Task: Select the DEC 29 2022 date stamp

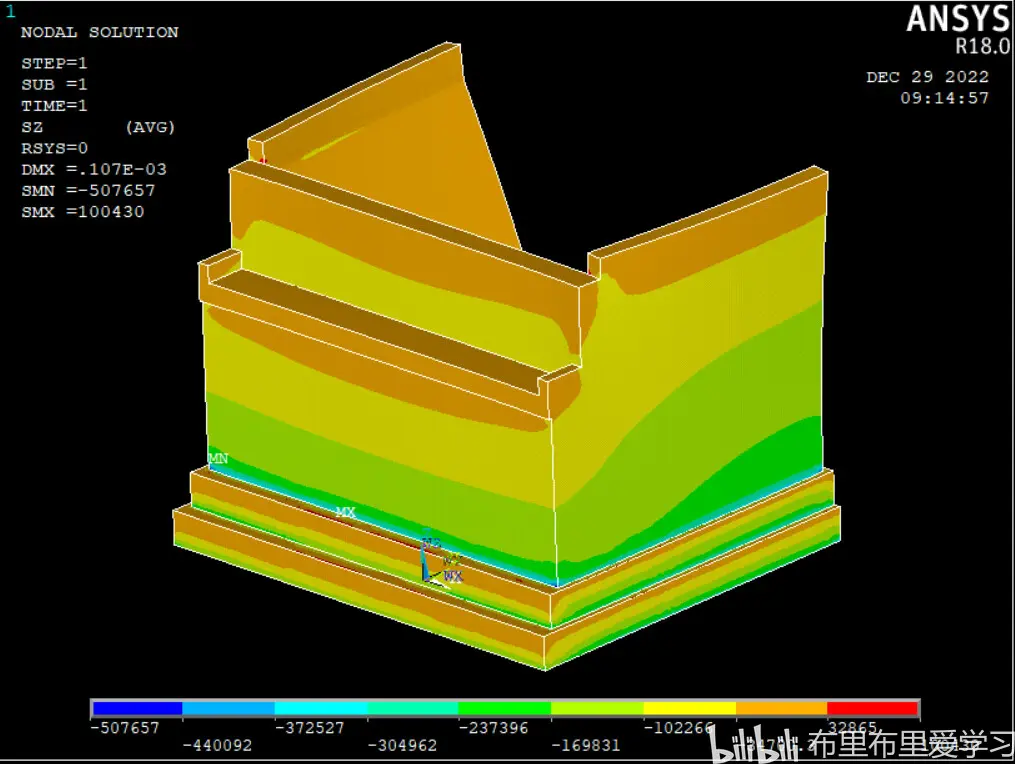Action: (928, 77)
